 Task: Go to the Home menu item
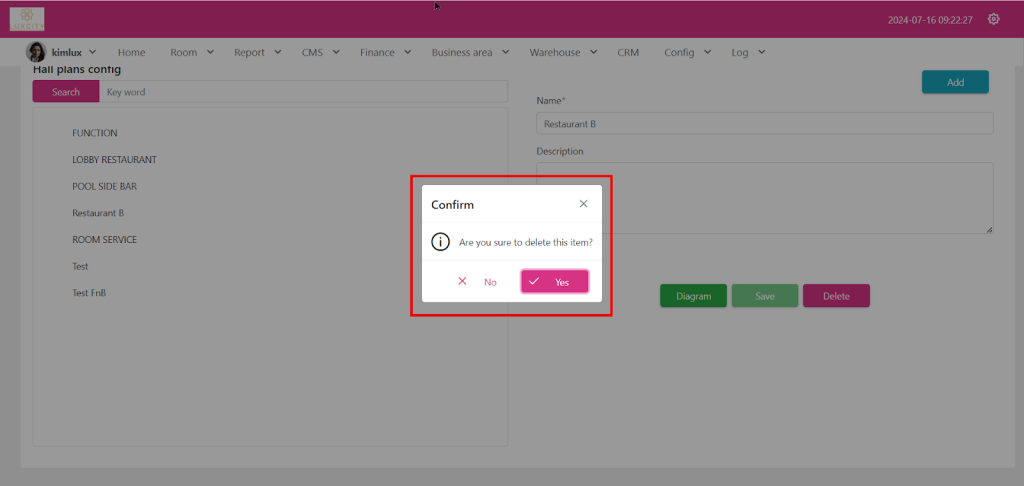coord(131,52)
